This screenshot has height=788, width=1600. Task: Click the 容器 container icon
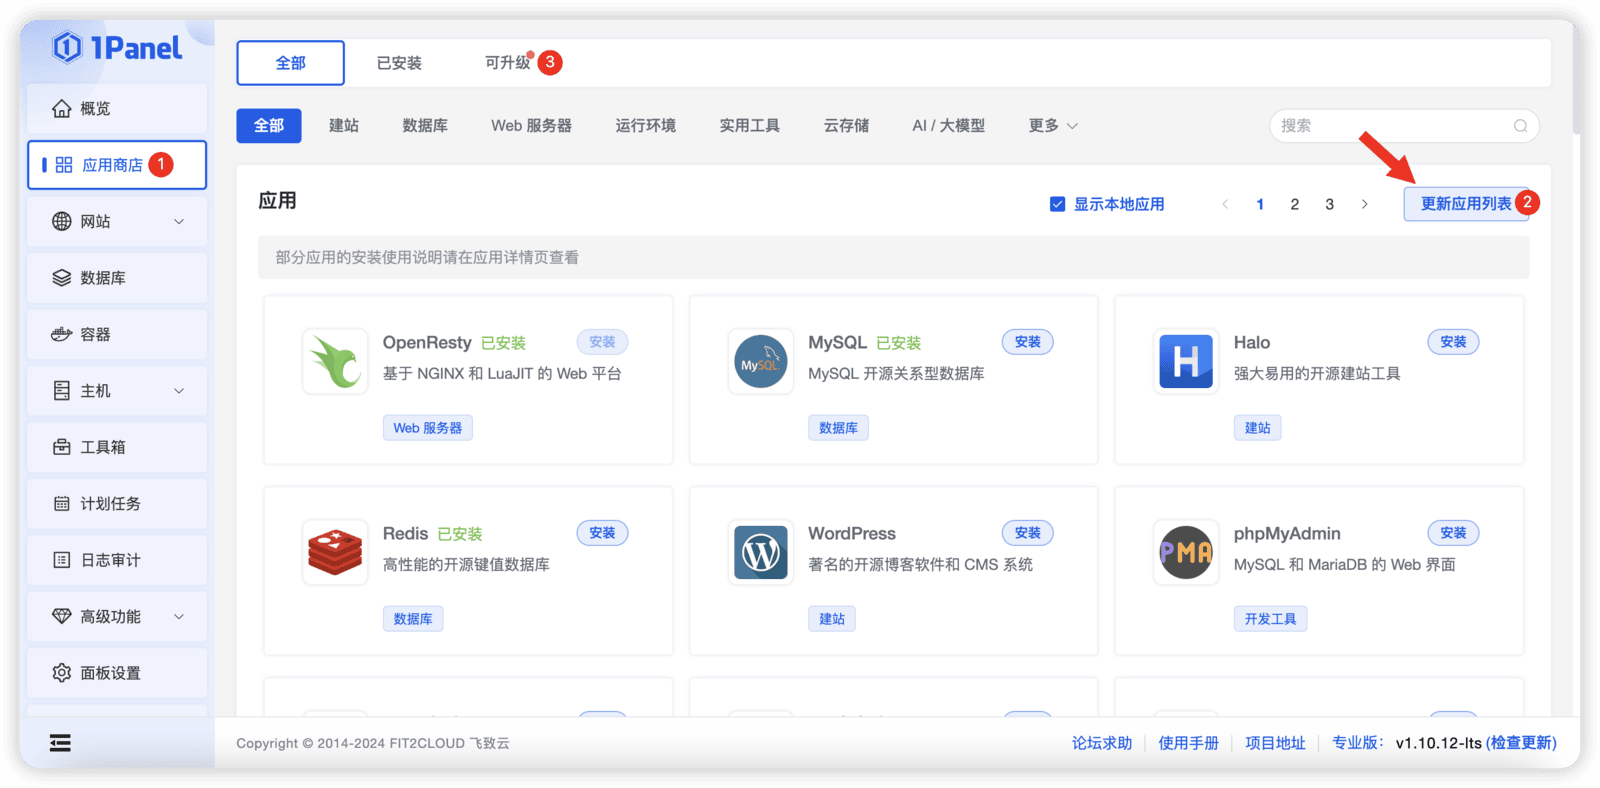point(62,334)
